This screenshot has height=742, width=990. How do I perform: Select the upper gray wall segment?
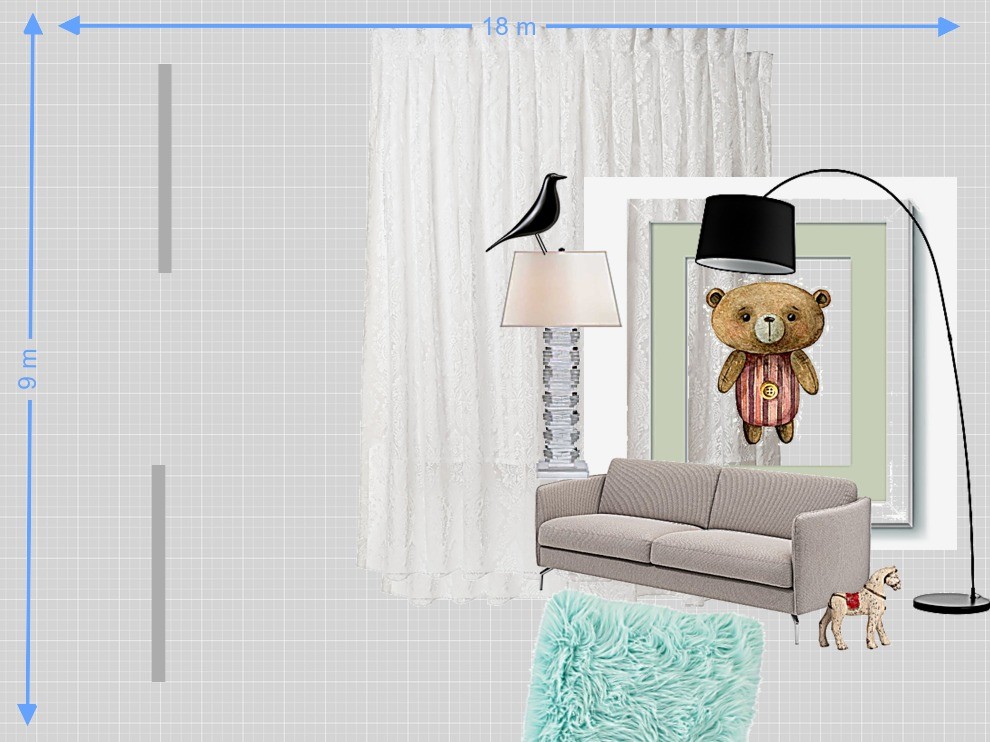pos(165,168)
